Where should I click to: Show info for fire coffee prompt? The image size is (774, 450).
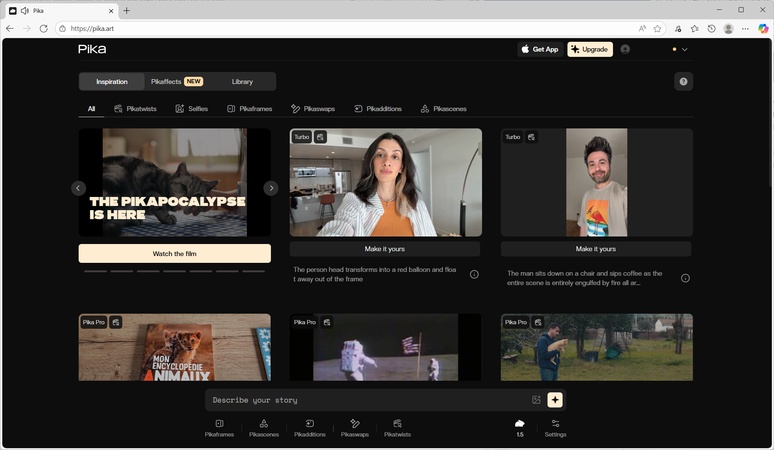(x=685, y=278)
